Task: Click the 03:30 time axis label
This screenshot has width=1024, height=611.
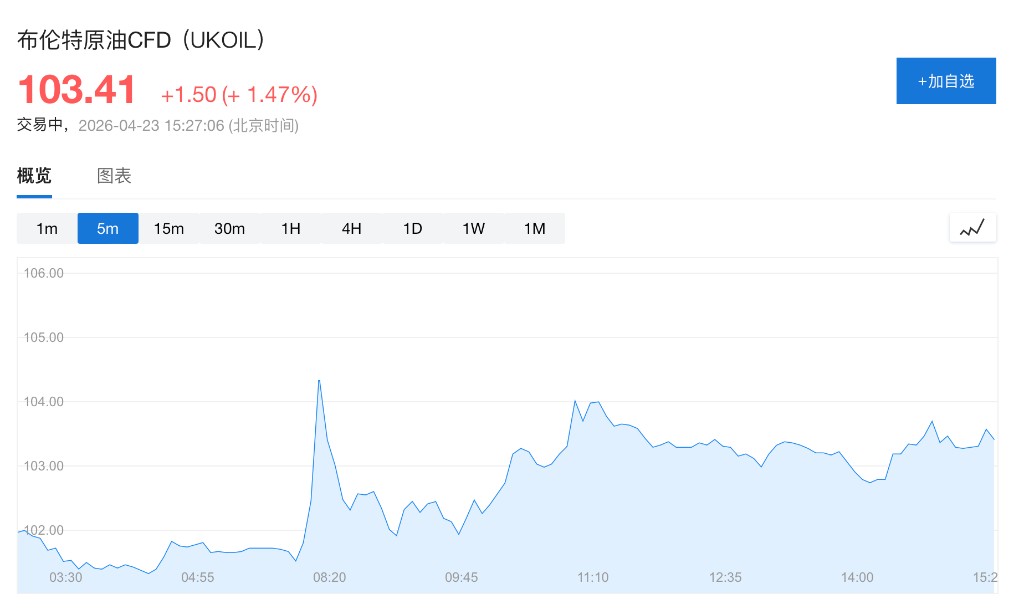Action: coord(66,577)
